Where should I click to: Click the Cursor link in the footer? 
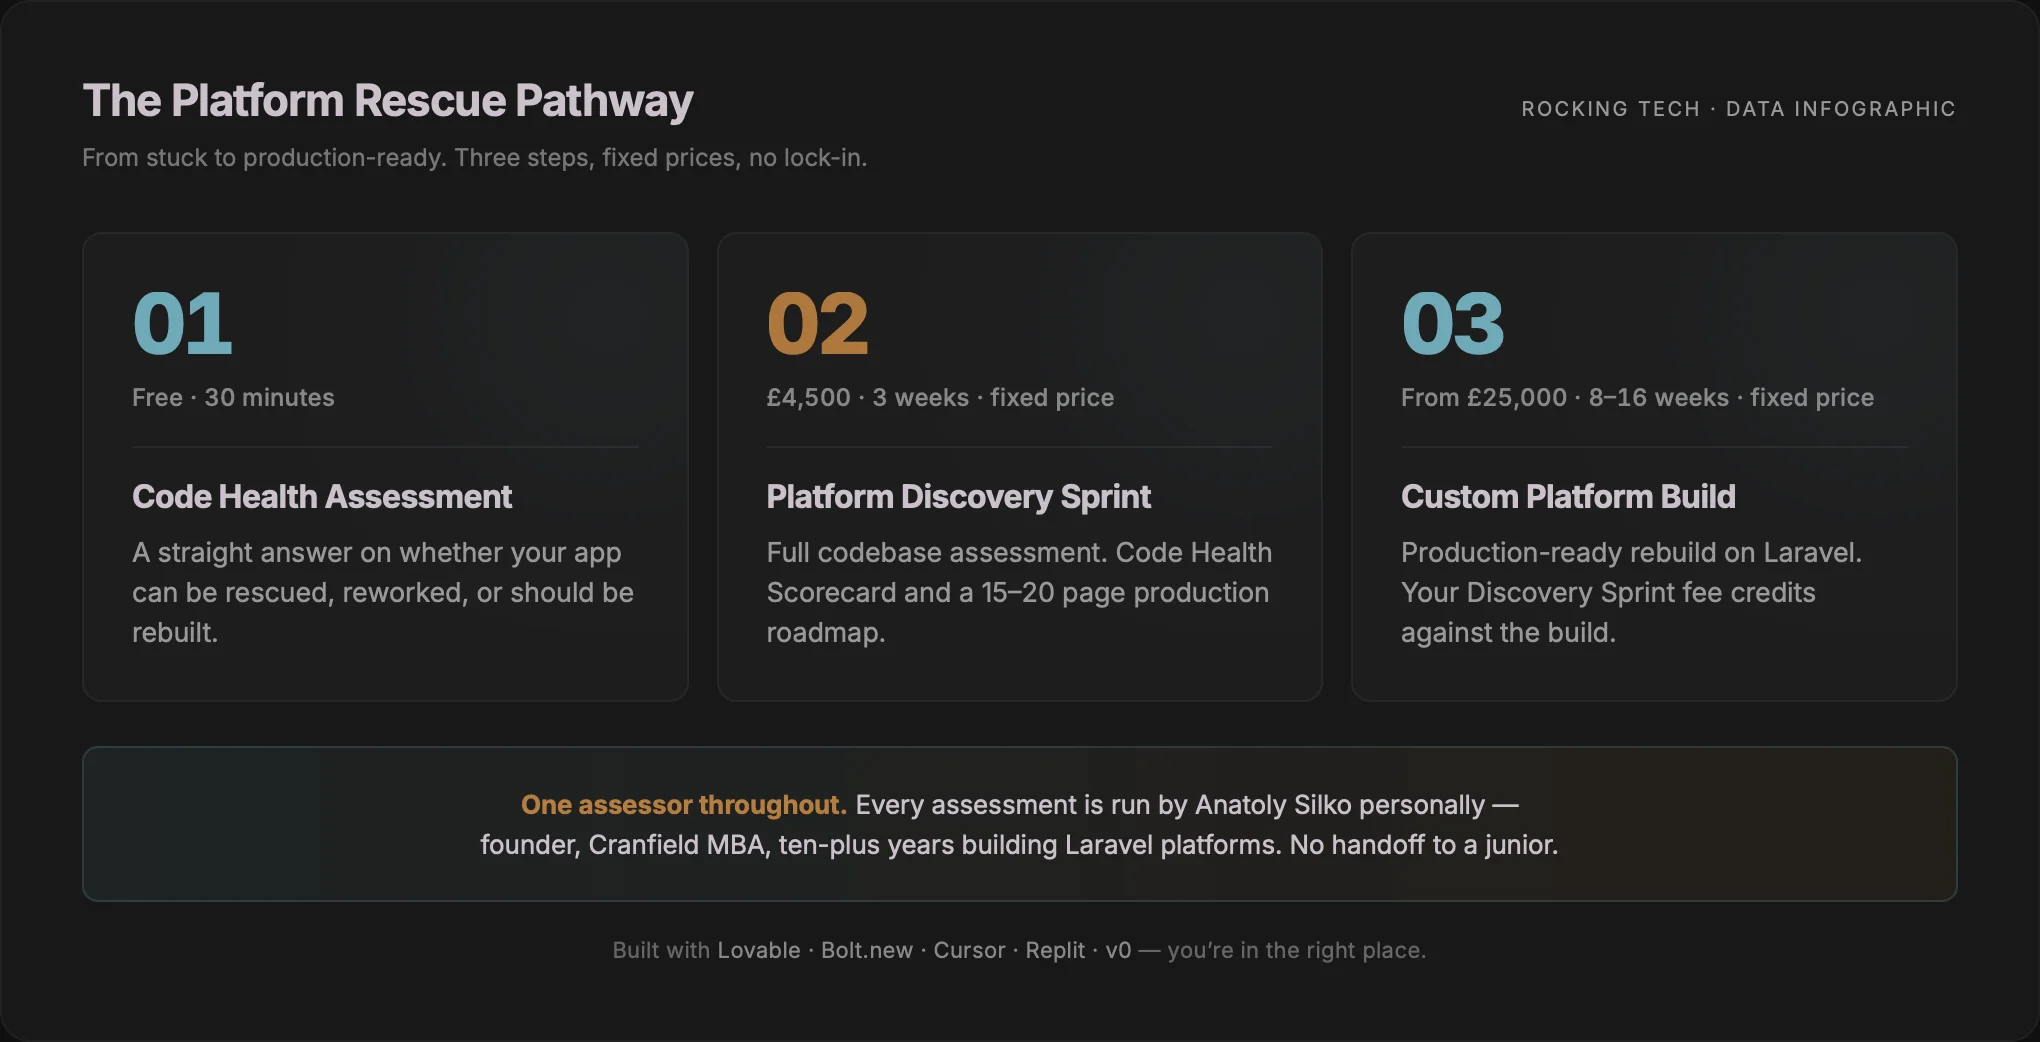[968, 950]
